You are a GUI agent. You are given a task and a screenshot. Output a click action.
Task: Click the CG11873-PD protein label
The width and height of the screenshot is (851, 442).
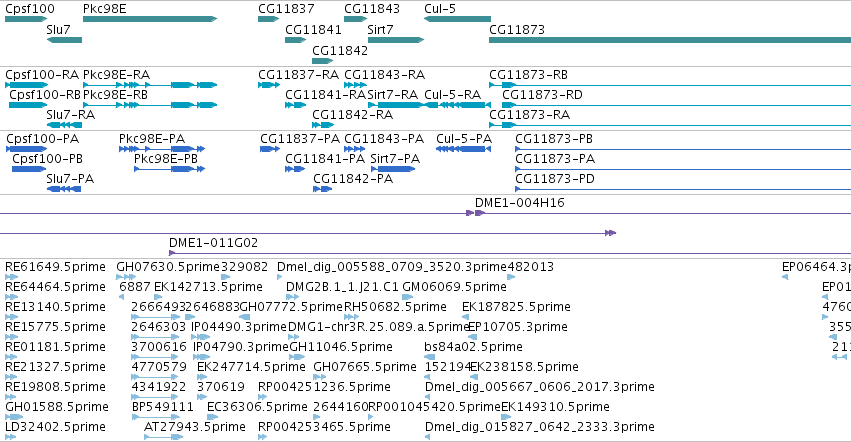(555, 179)
